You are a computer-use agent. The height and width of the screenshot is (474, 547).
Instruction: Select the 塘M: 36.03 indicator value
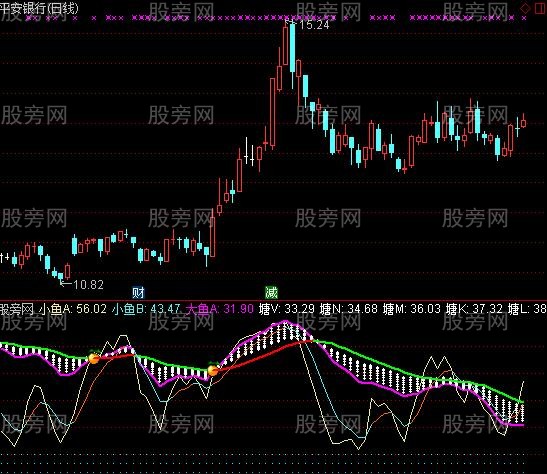click(x=411, y=309)
